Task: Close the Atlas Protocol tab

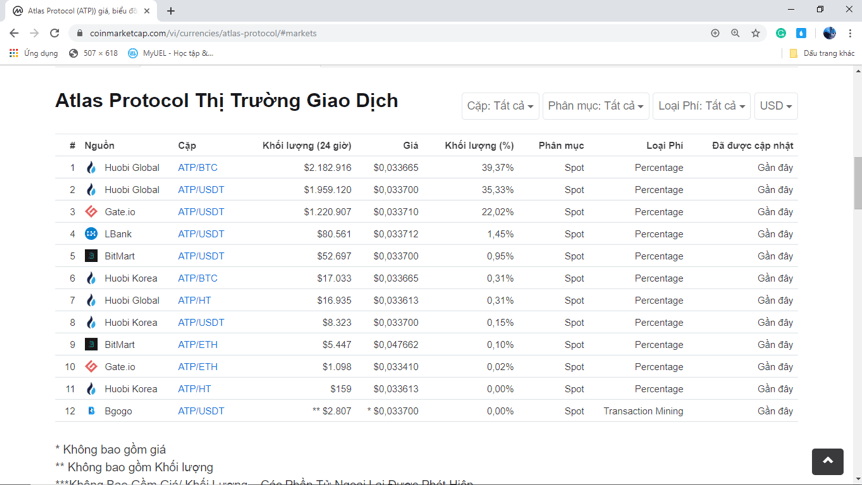Action: point(147,11)
